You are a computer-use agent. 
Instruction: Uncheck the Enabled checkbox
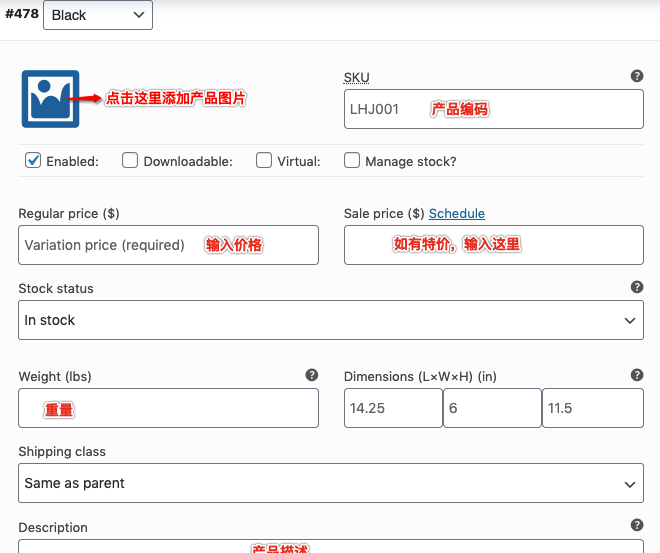[x=33, y=160]
